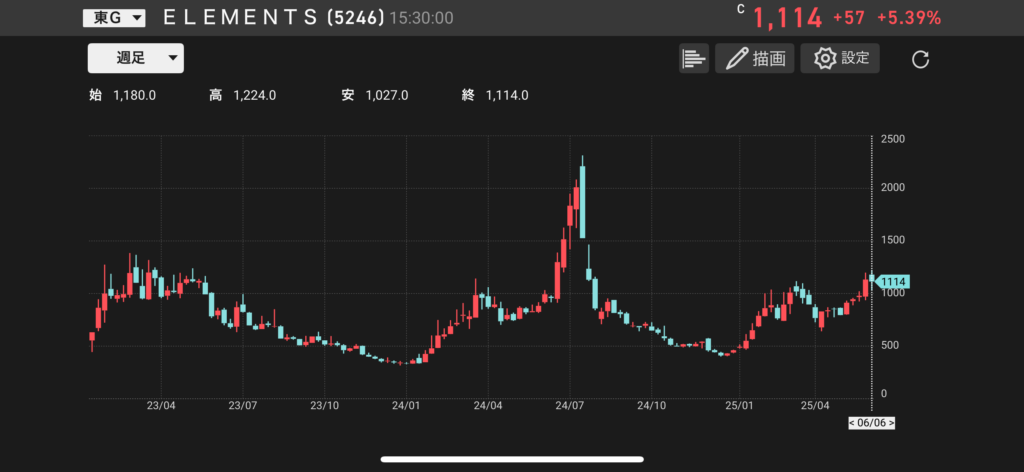The width and height of the screenshot is (1024, 472).
Task: Click the 25/01 date axis label
Action: 739,405
